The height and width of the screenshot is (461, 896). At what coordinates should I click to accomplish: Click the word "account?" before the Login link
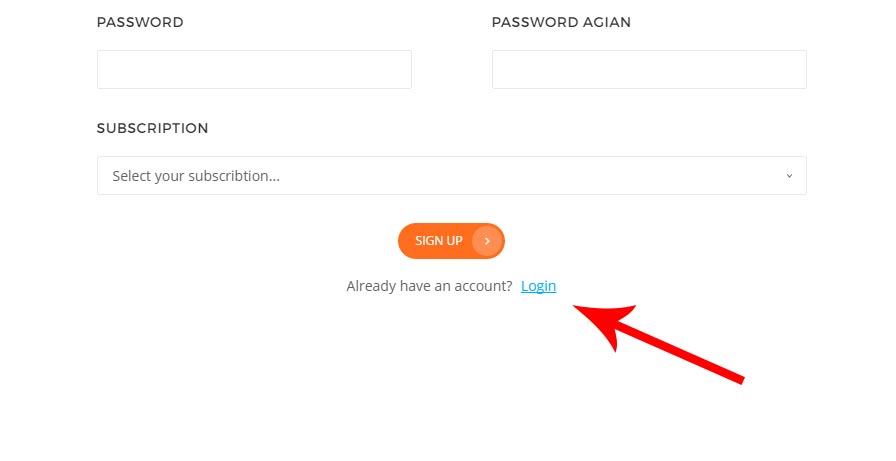point(484,286)
